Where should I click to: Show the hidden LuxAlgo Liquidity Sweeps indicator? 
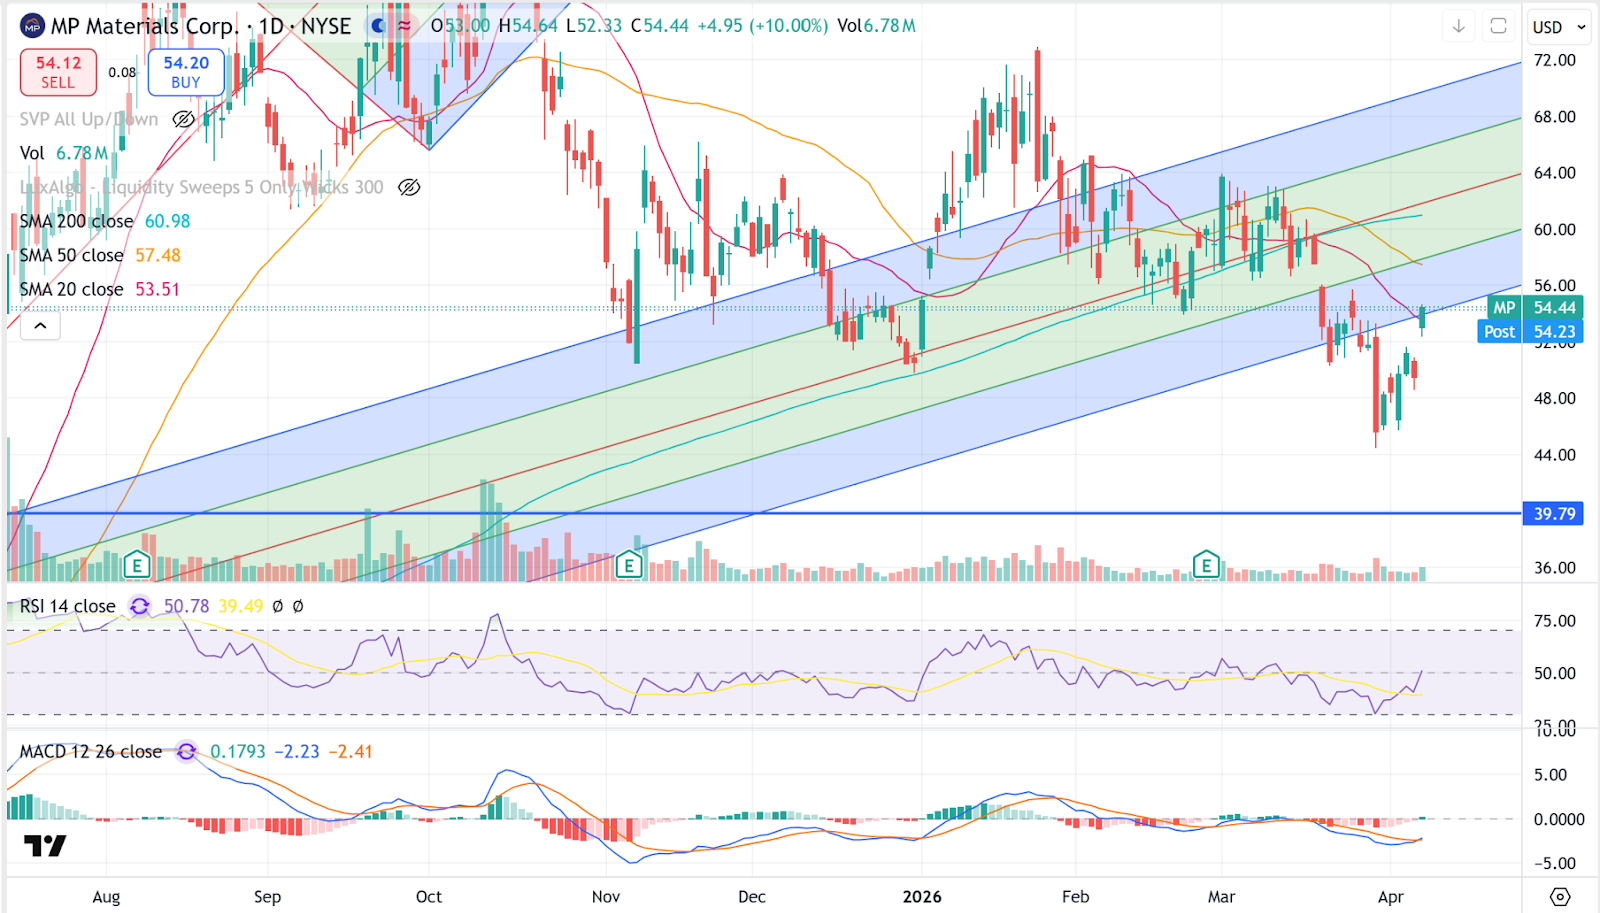[408, 187]
